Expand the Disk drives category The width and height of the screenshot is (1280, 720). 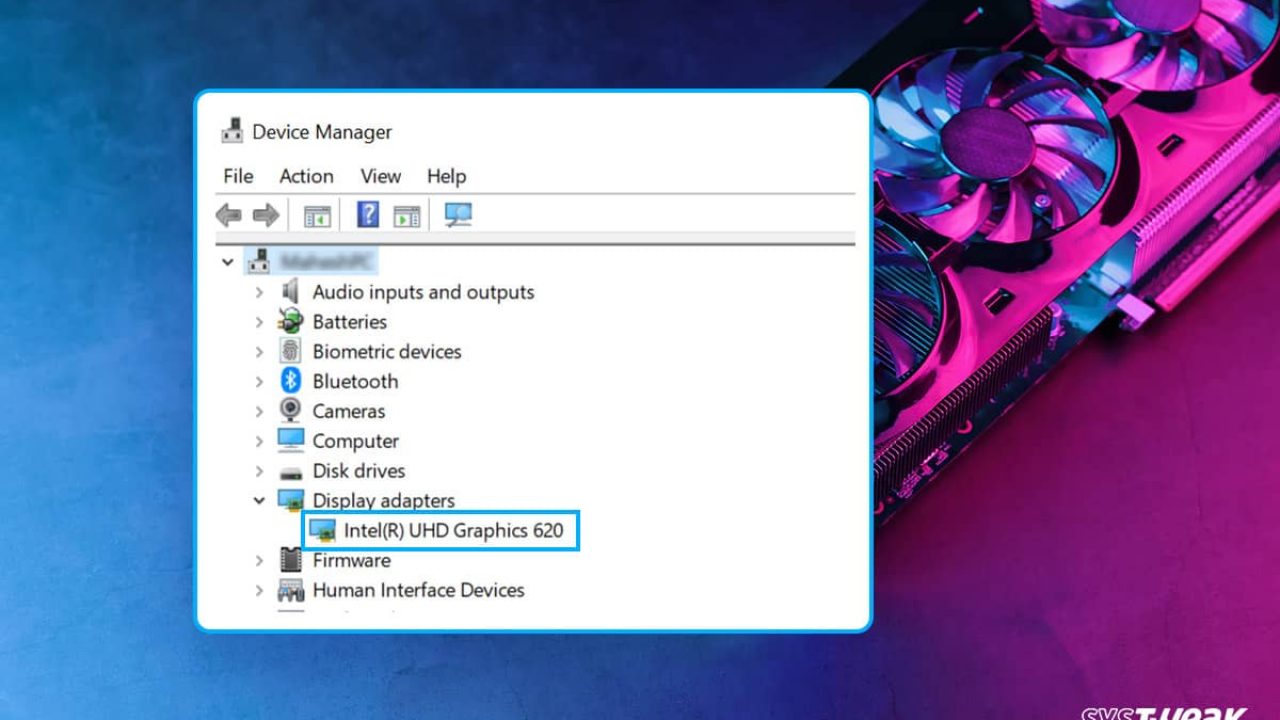click(259, 471)
